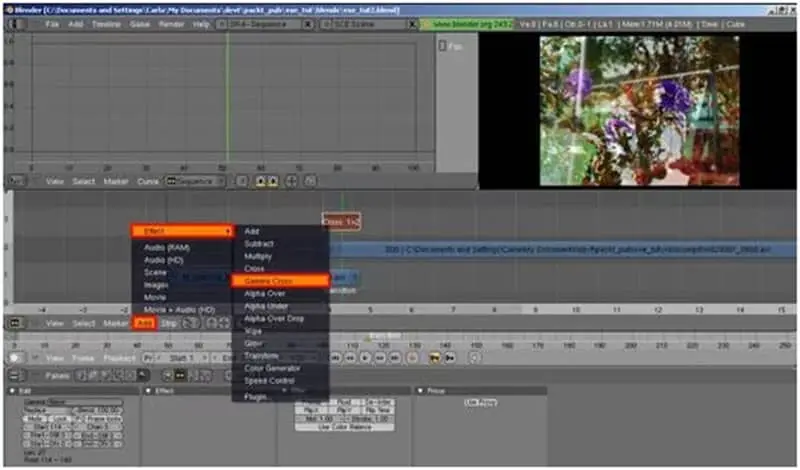Delete the current screen layout X button

click(308, 24)
